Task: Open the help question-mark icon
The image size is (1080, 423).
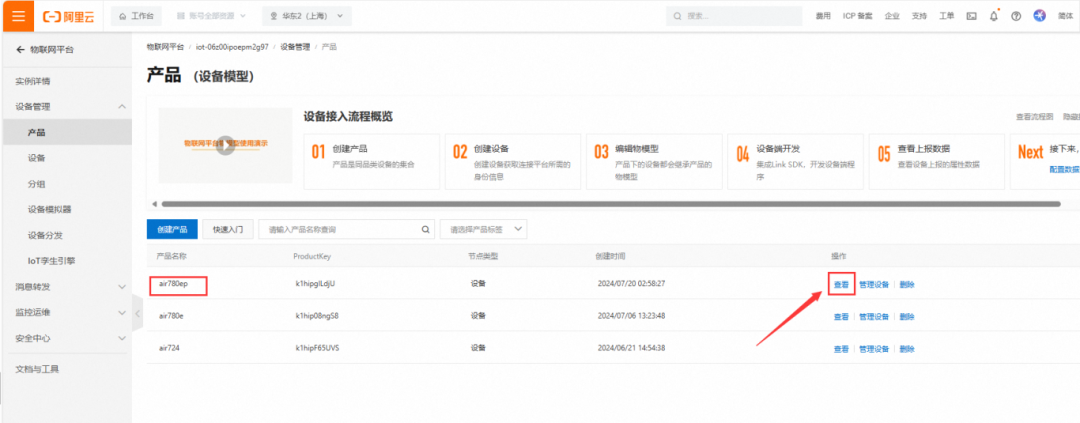Action: click(x=1015, y=17)
